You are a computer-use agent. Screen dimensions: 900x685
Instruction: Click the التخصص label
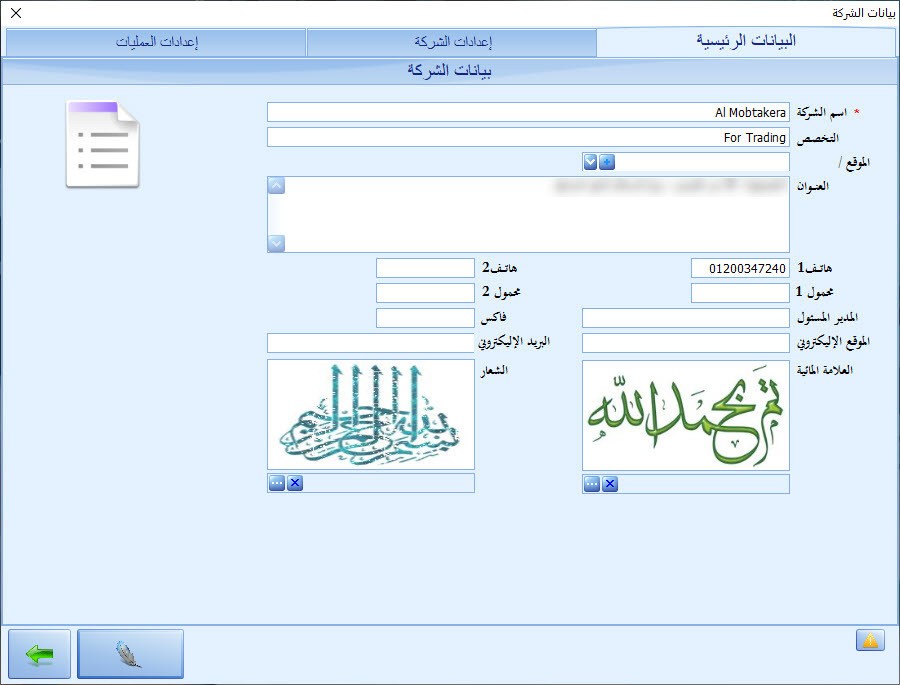point(817,138)
